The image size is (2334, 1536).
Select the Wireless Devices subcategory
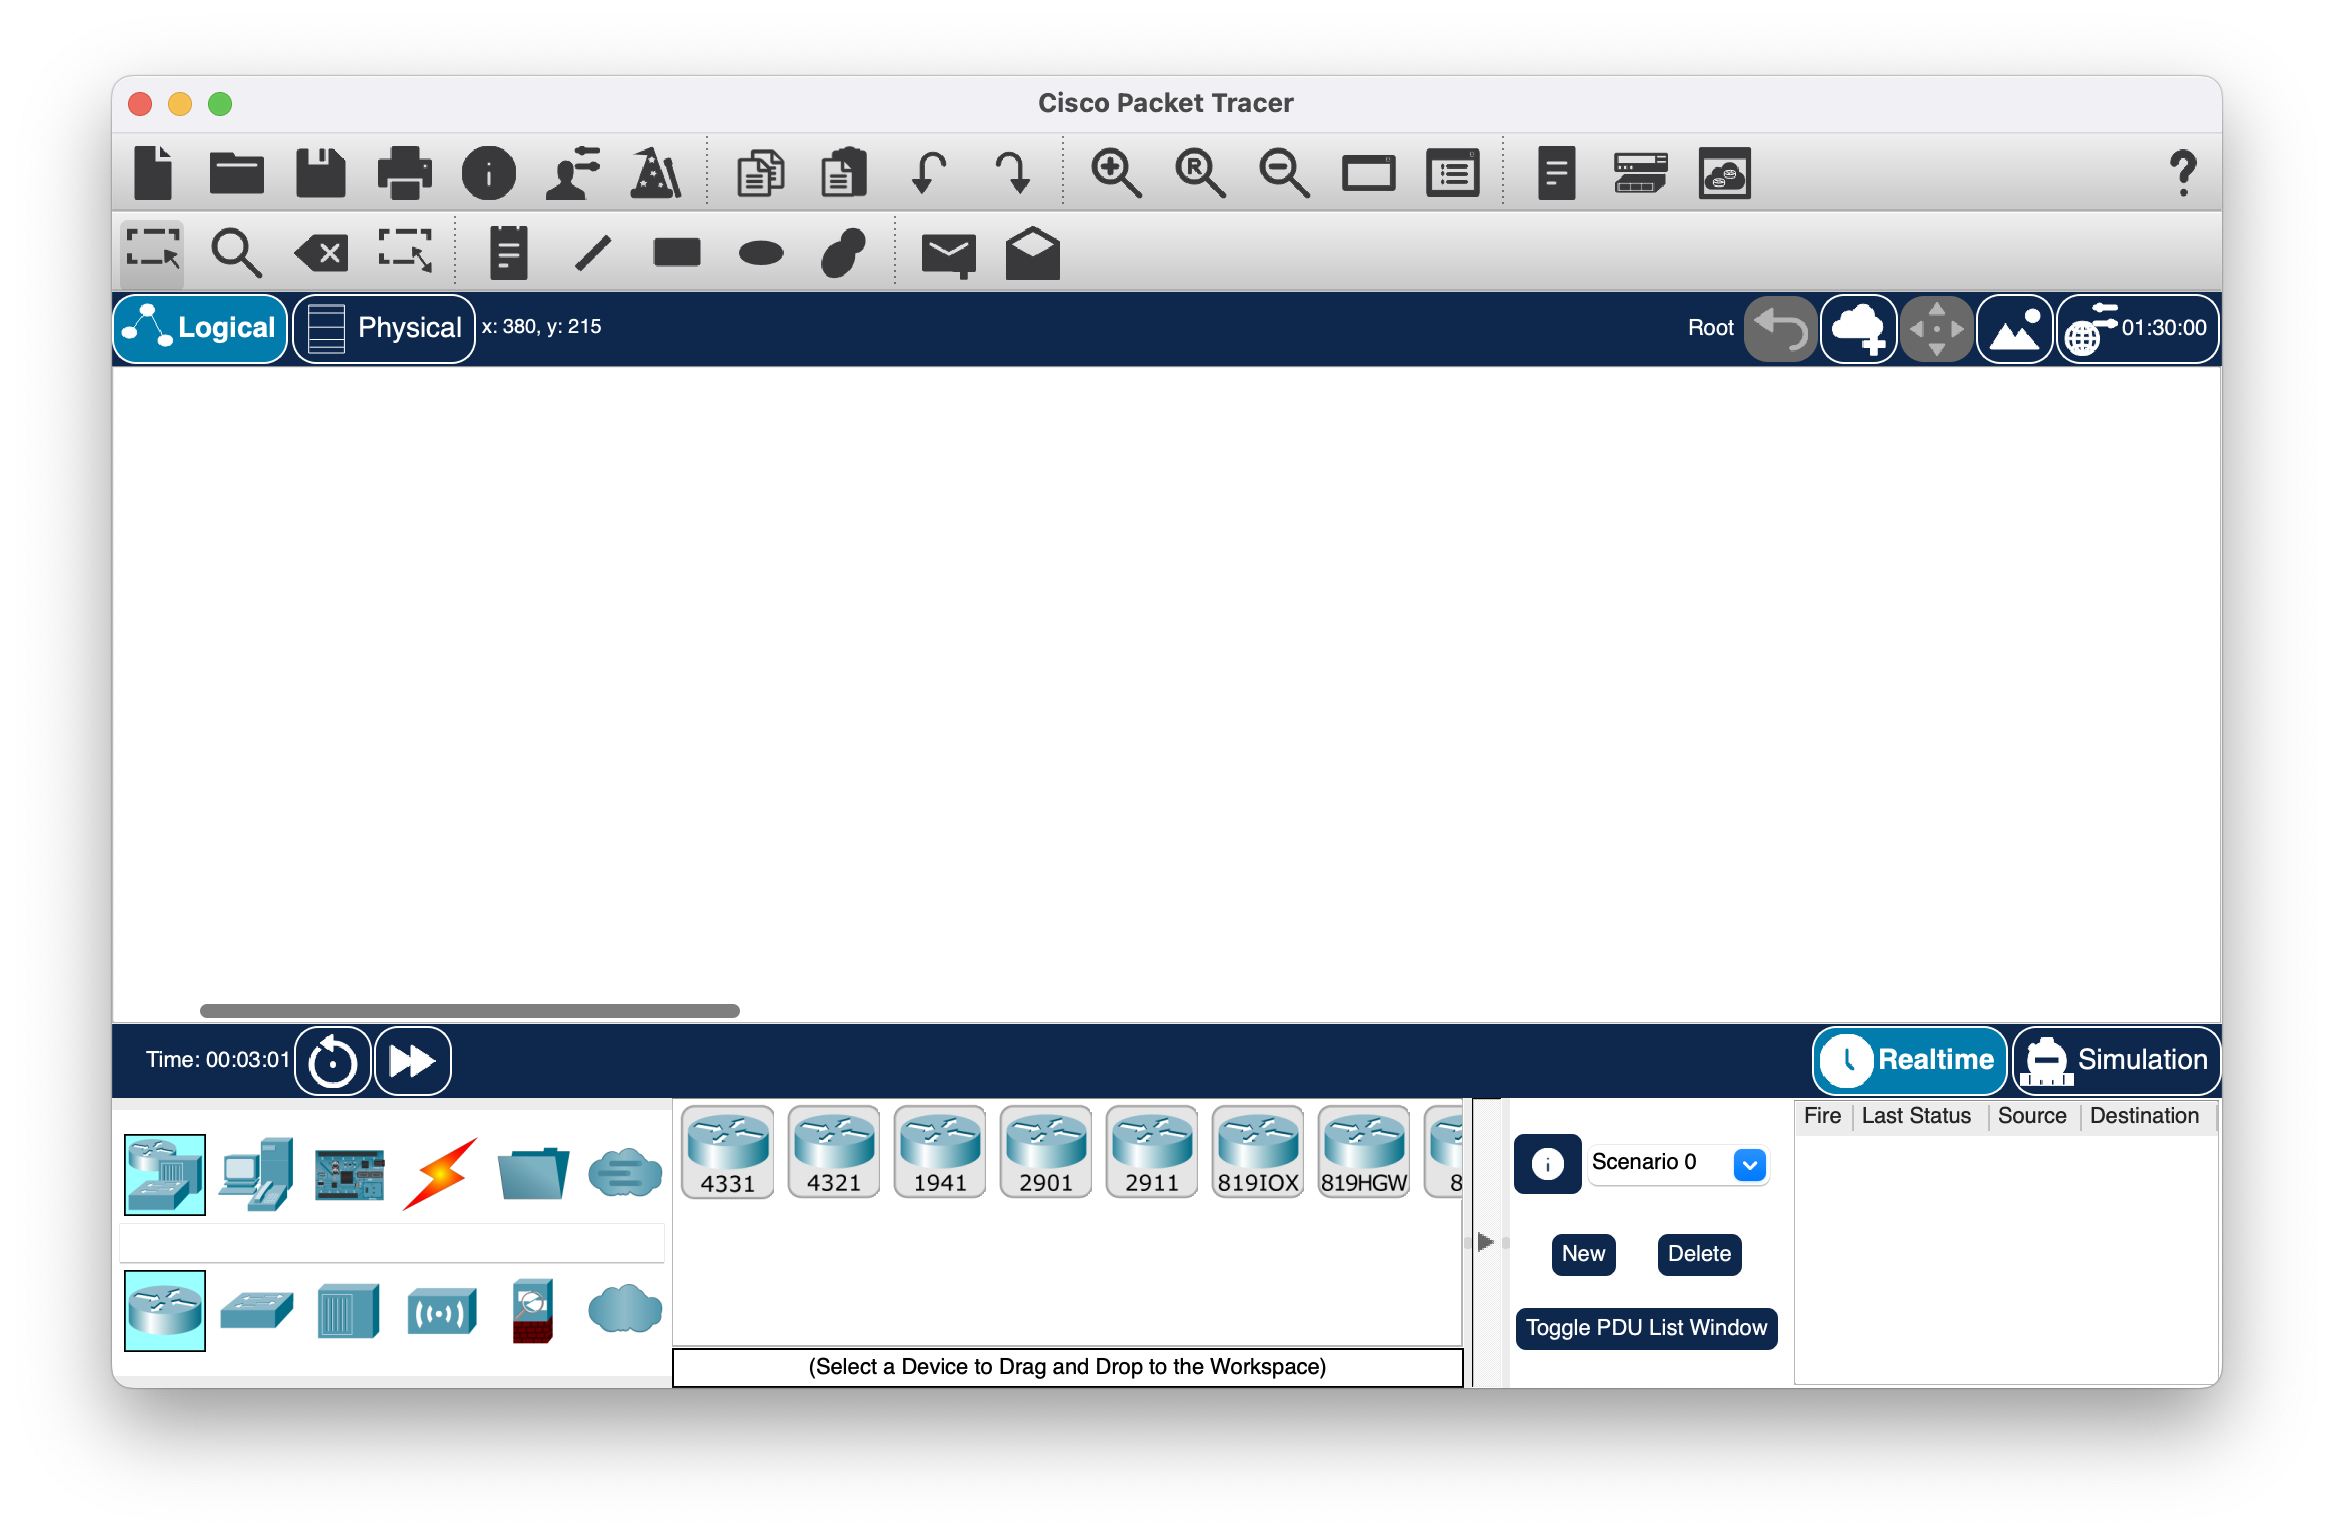440,1311
